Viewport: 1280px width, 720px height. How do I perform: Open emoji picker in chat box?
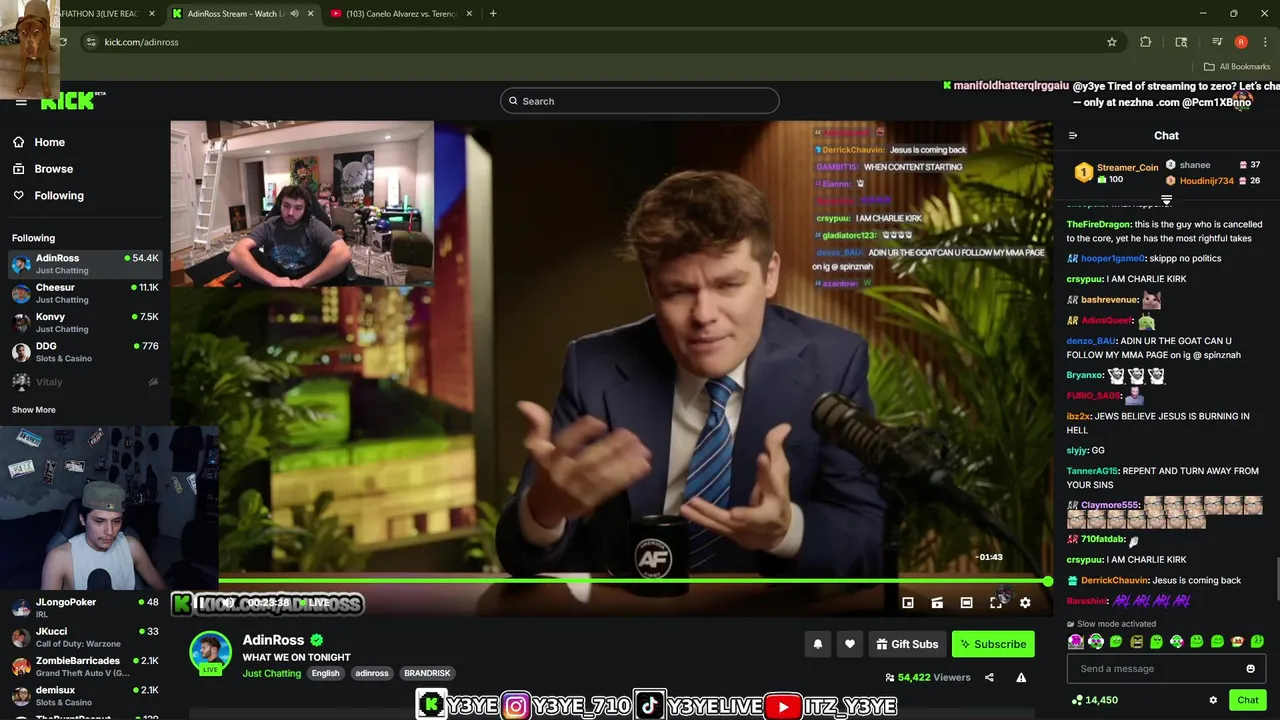[x=1250, y=669]
